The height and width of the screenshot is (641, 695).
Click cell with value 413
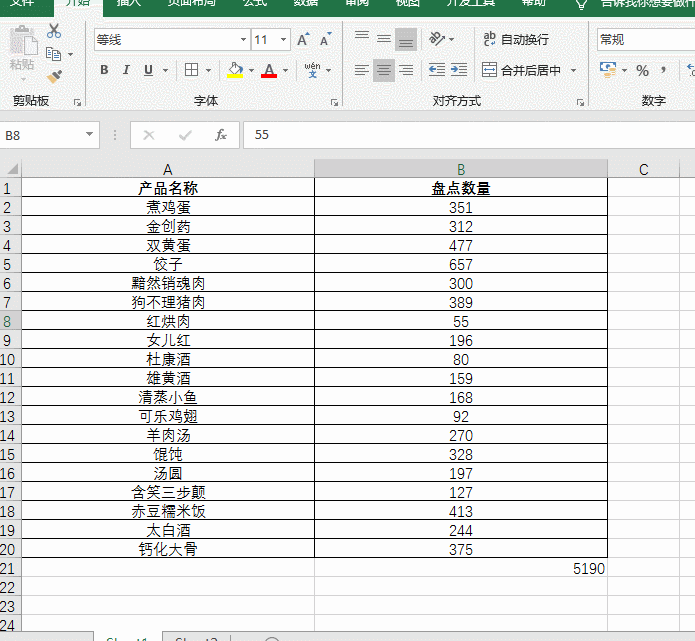point(461,512)
